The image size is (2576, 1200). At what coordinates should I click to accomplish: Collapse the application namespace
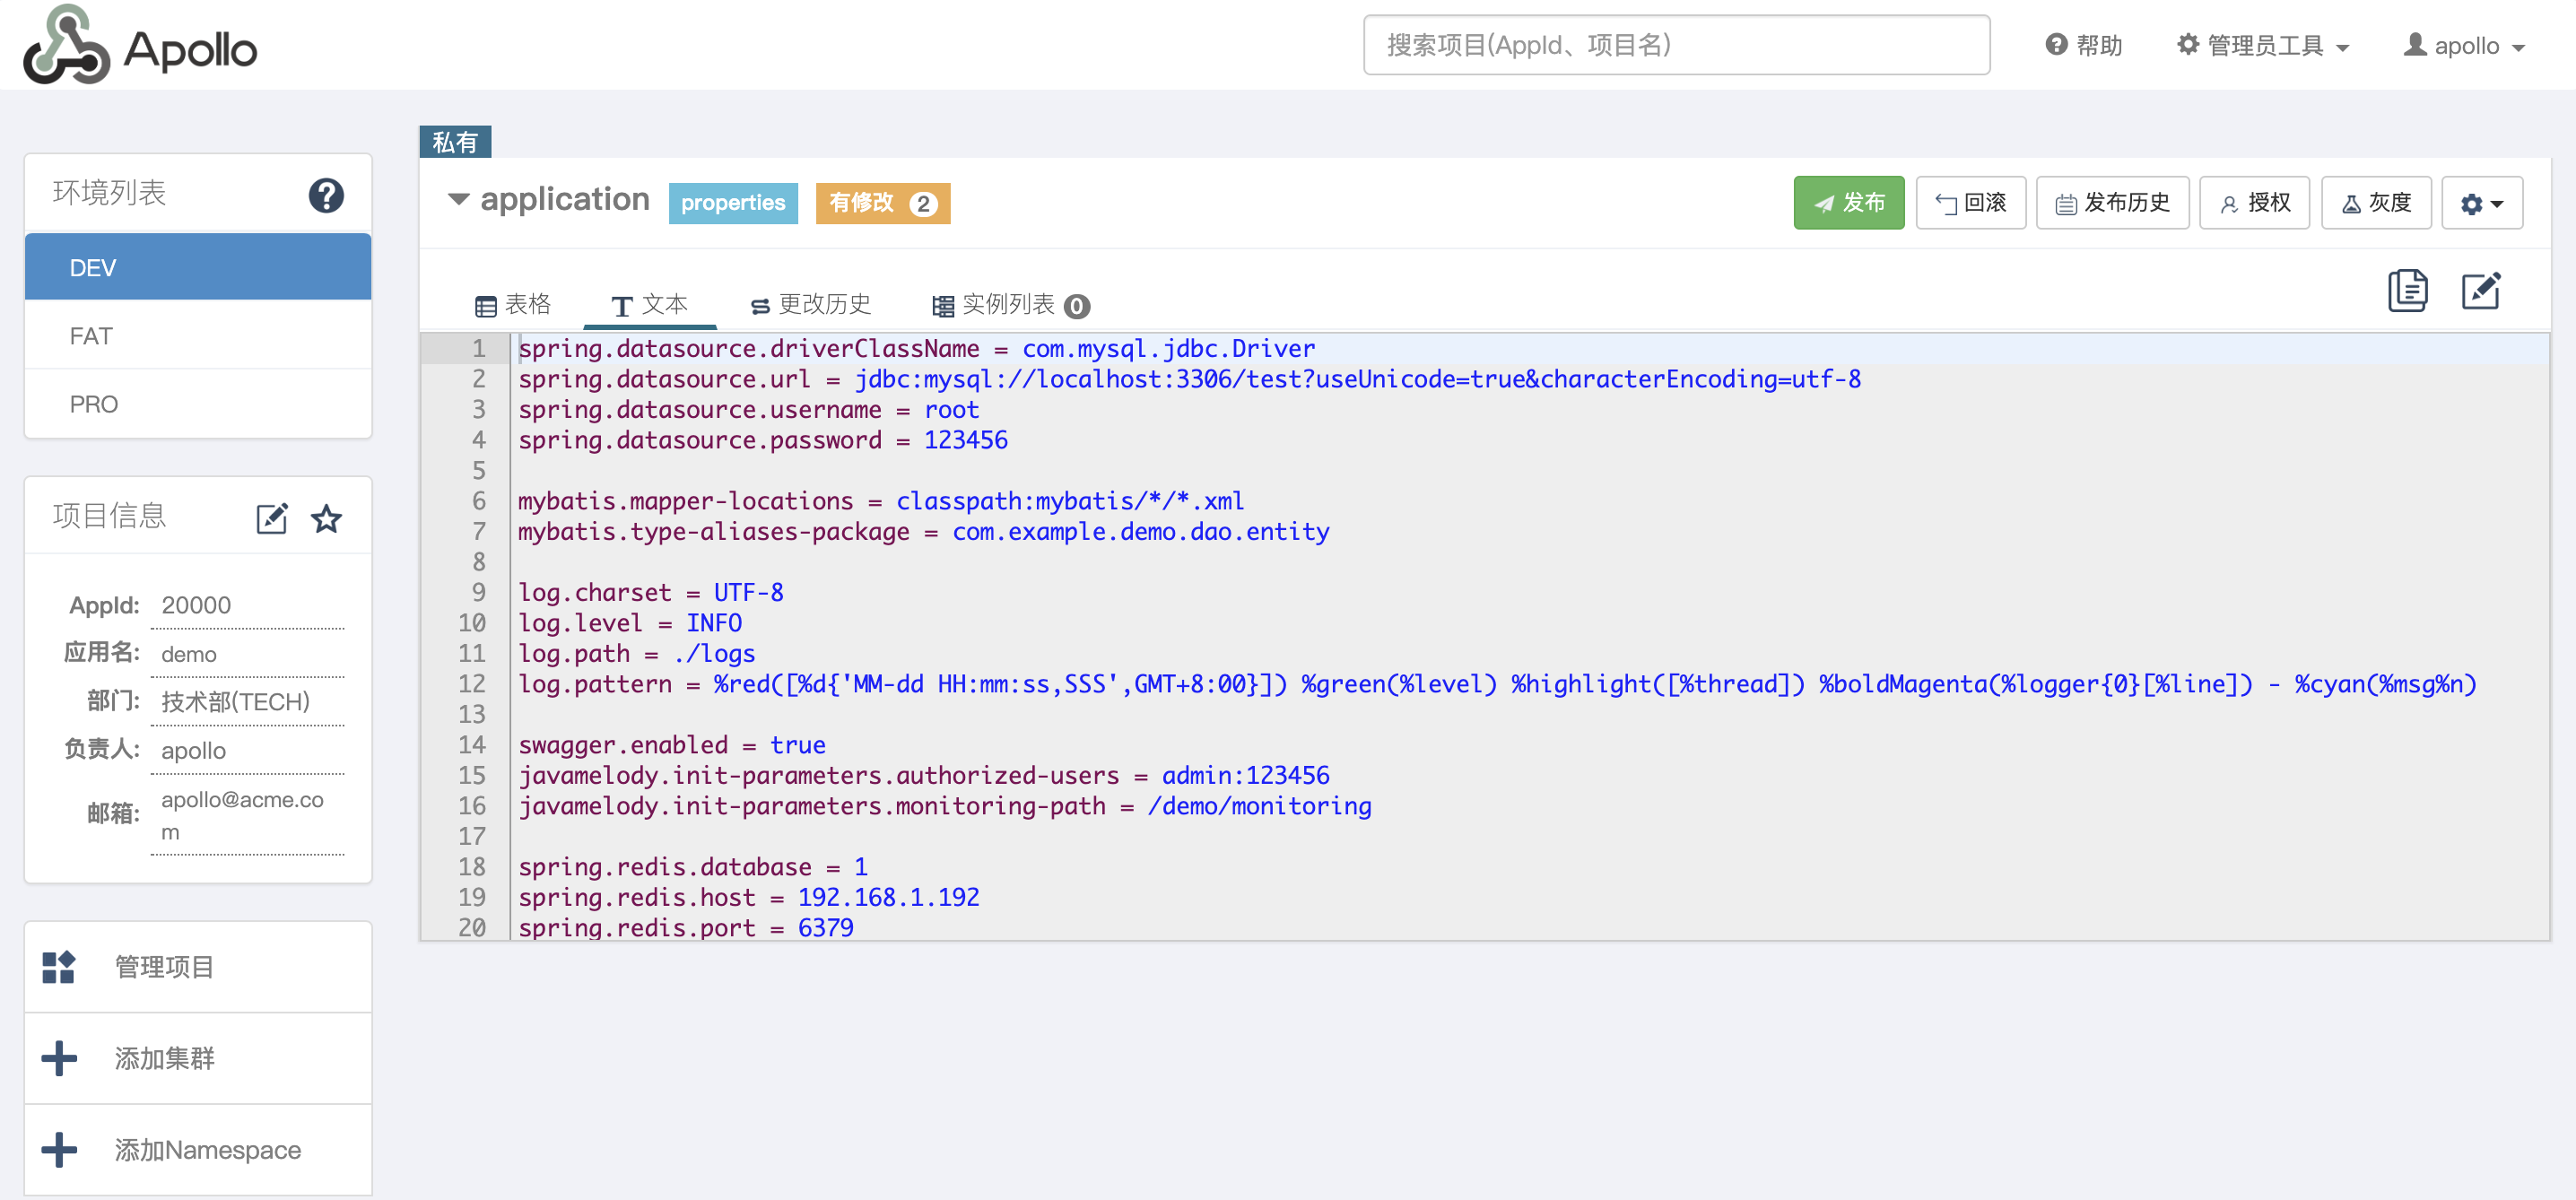coord(459,199)
